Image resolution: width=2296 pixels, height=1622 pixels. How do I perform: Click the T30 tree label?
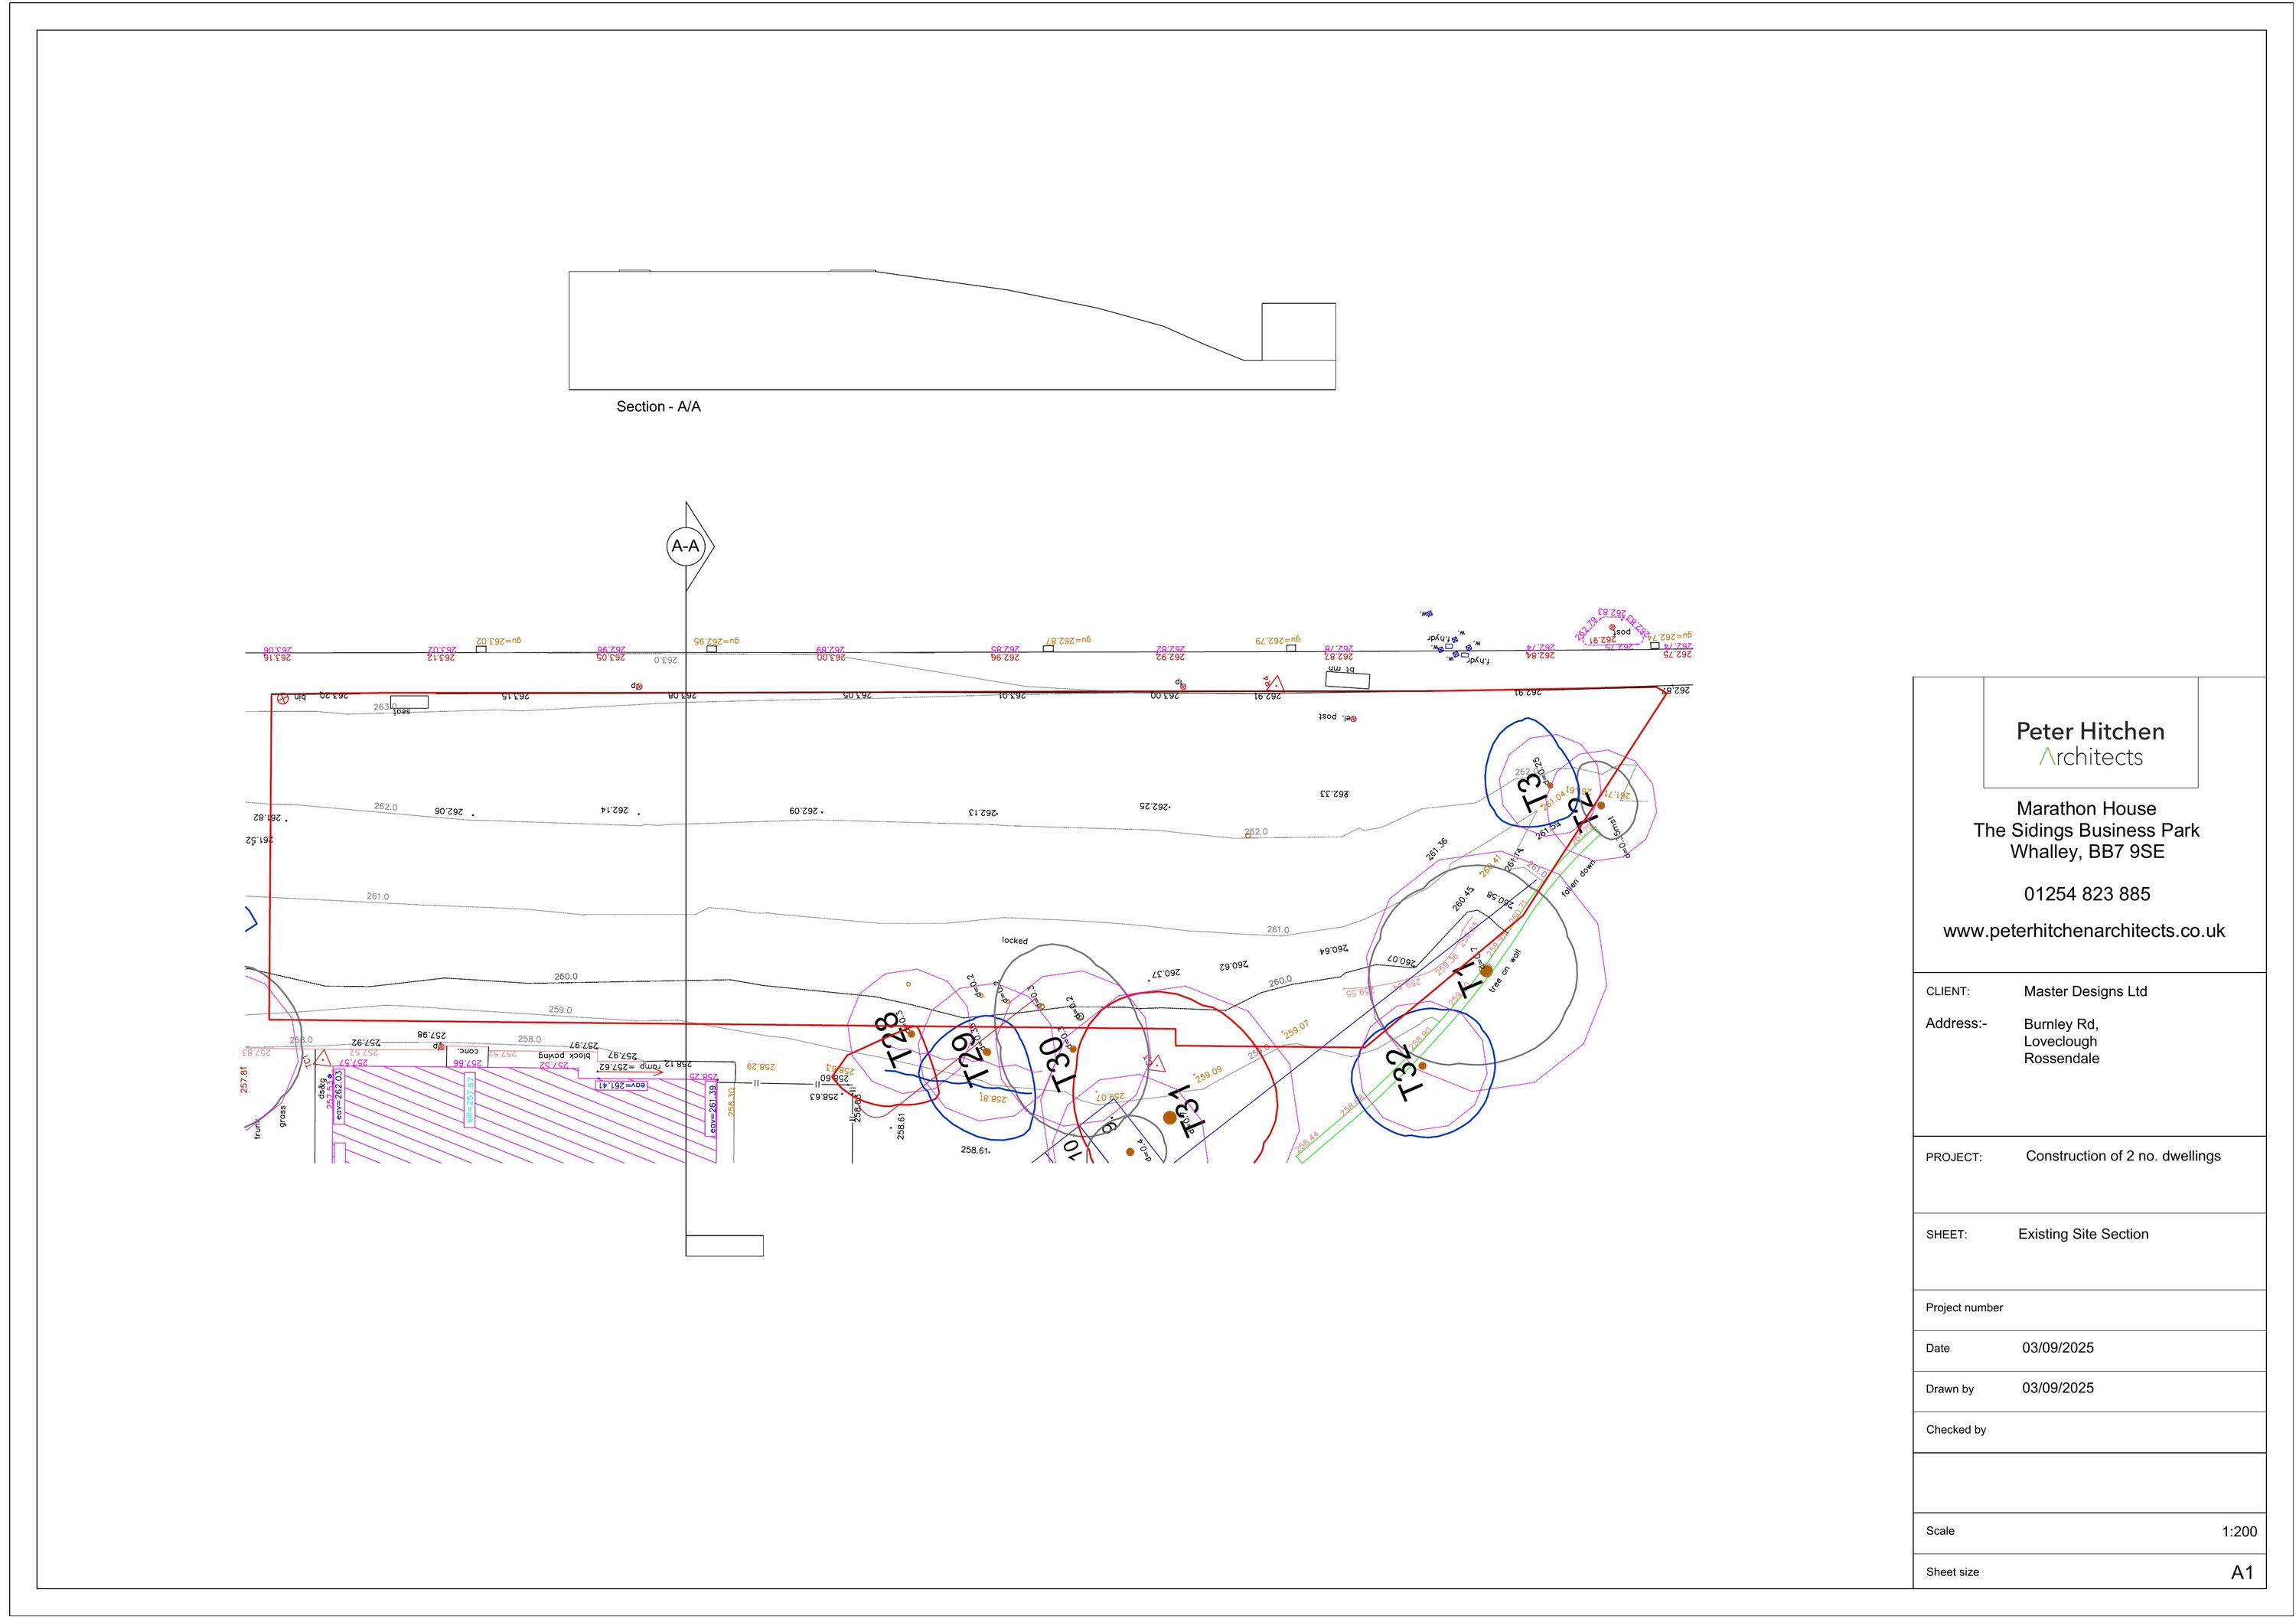[1059, 1063]
